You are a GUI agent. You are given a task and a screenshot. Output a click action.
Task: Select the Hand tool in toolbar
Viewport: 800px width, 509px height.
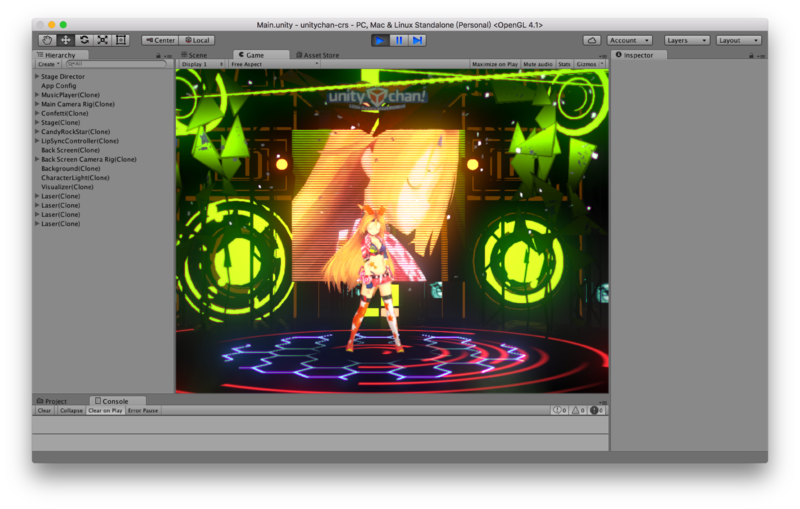point(47,40)
